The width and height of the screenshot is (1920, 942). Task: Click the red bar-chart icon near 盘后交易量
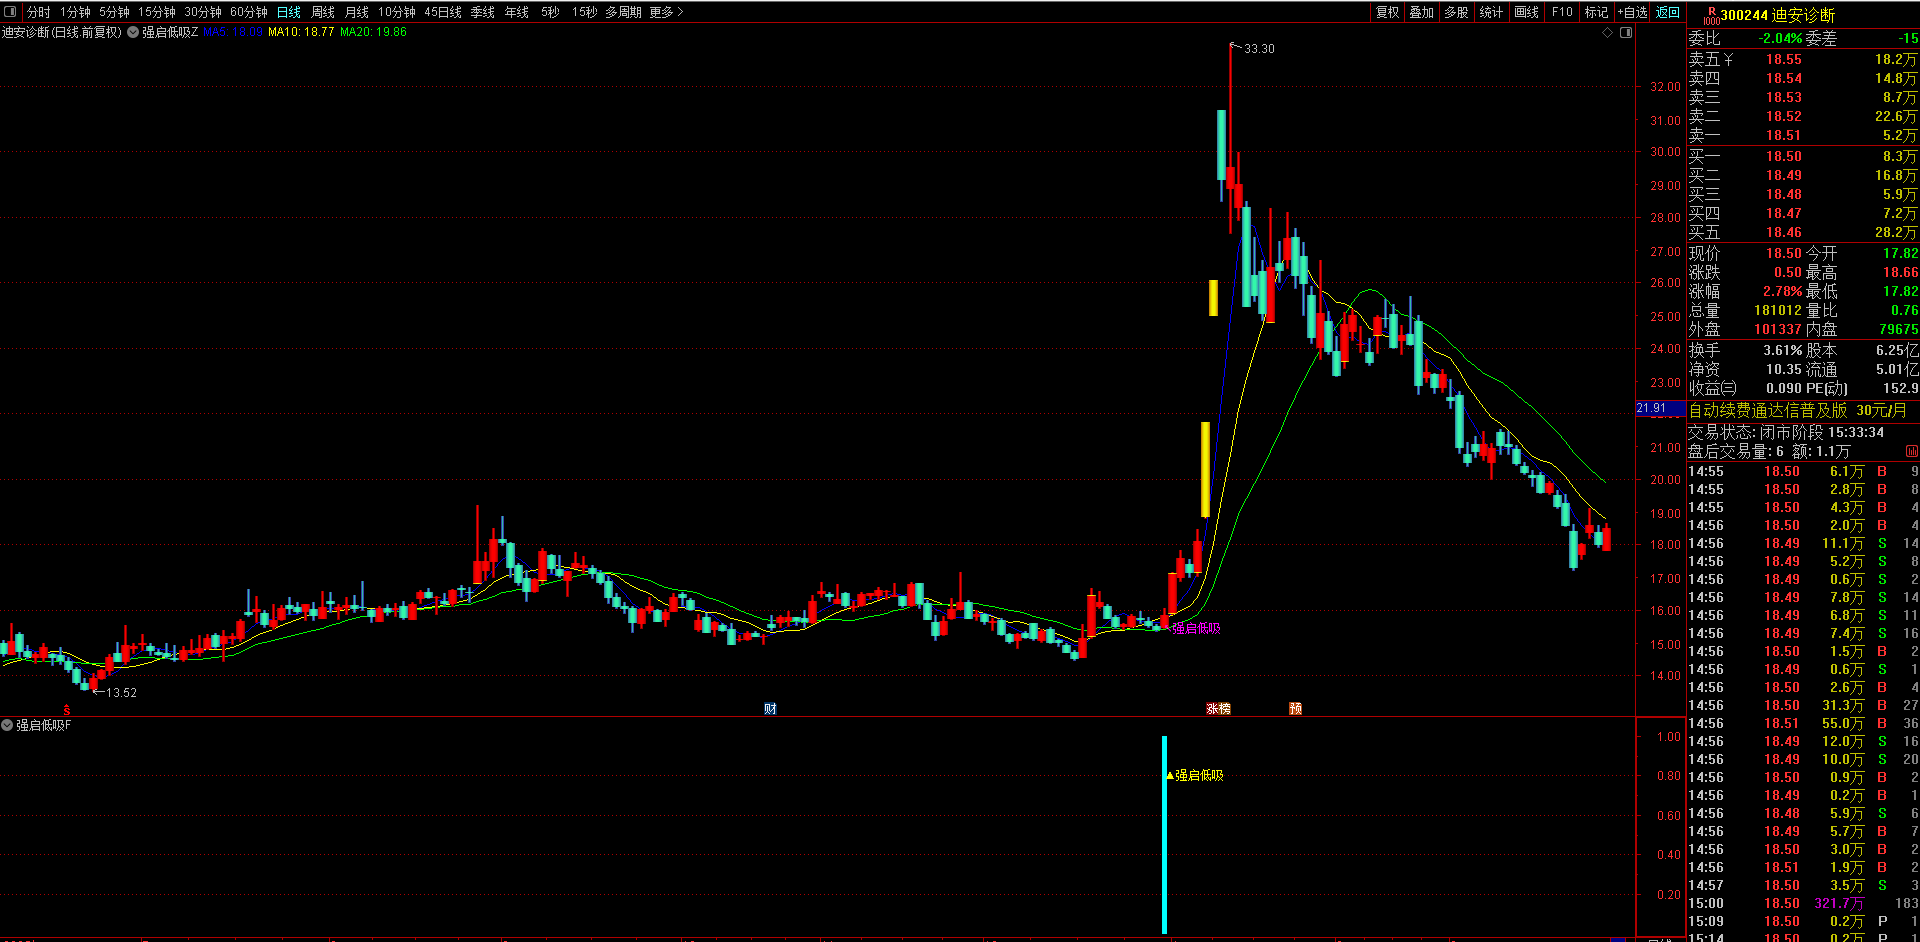click(x=1912, y=452)
